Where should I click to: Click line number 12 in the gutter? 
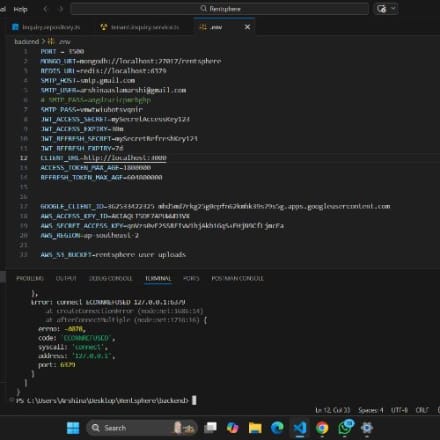(x=24, y=158)
